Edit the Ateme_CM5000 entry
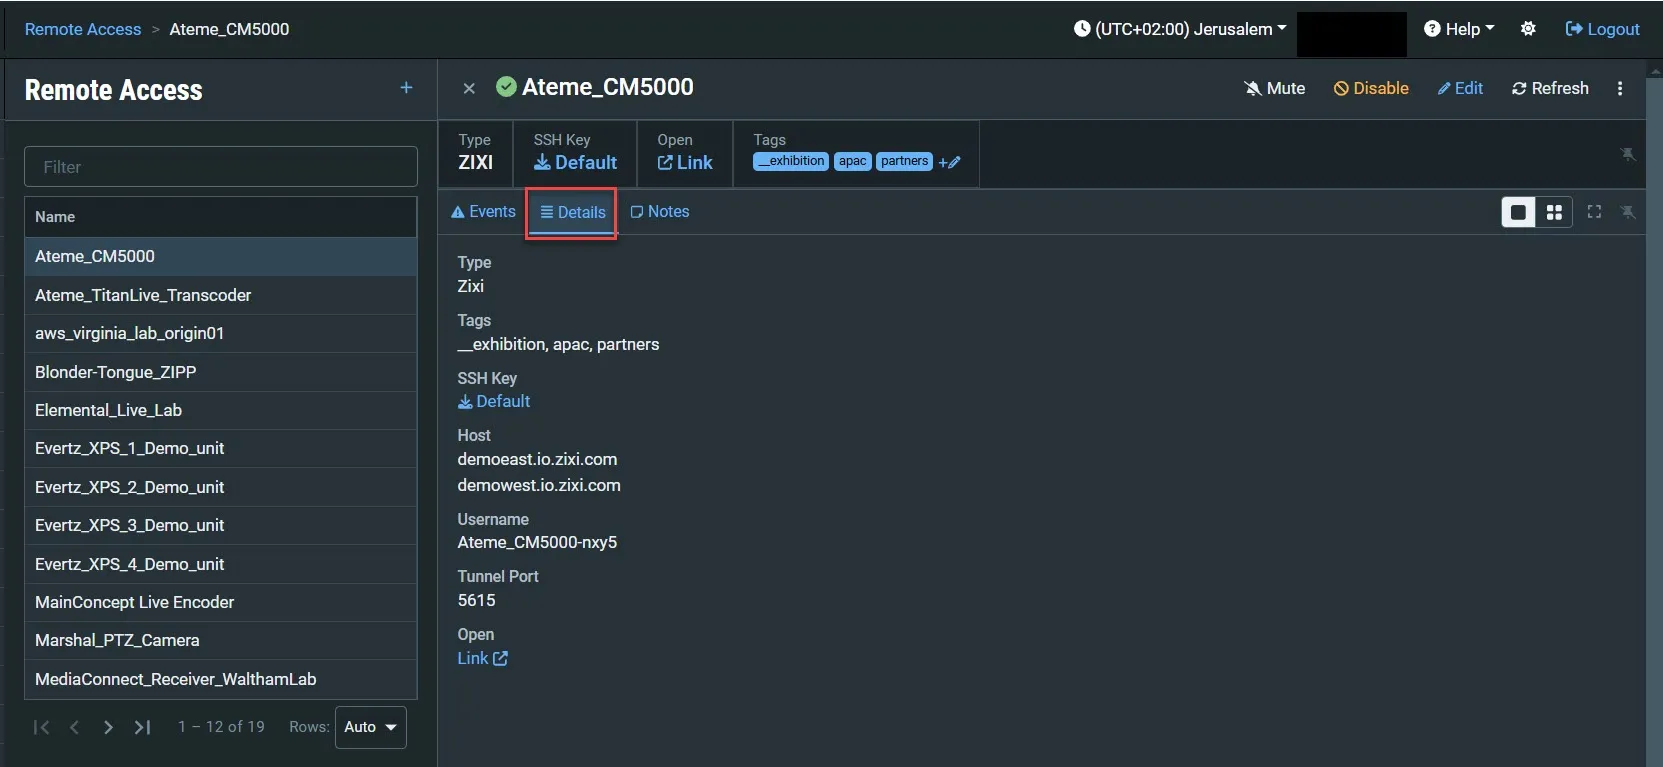 click(x=1460, y=88)
